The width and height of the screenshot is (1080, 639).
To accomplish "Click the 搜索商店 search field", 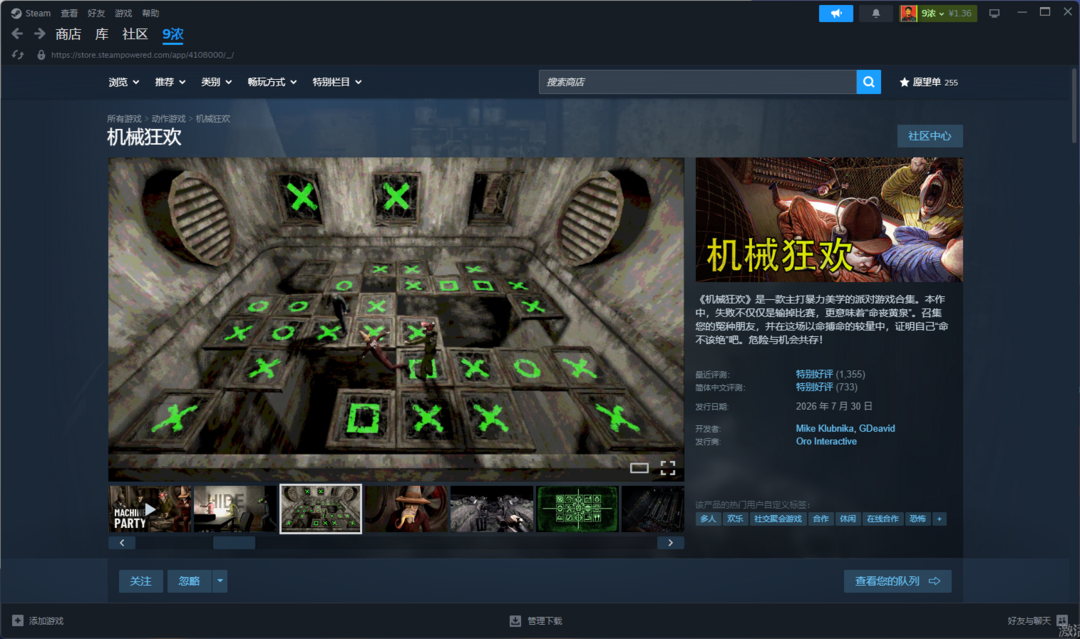I will click(x=697, y=82).
